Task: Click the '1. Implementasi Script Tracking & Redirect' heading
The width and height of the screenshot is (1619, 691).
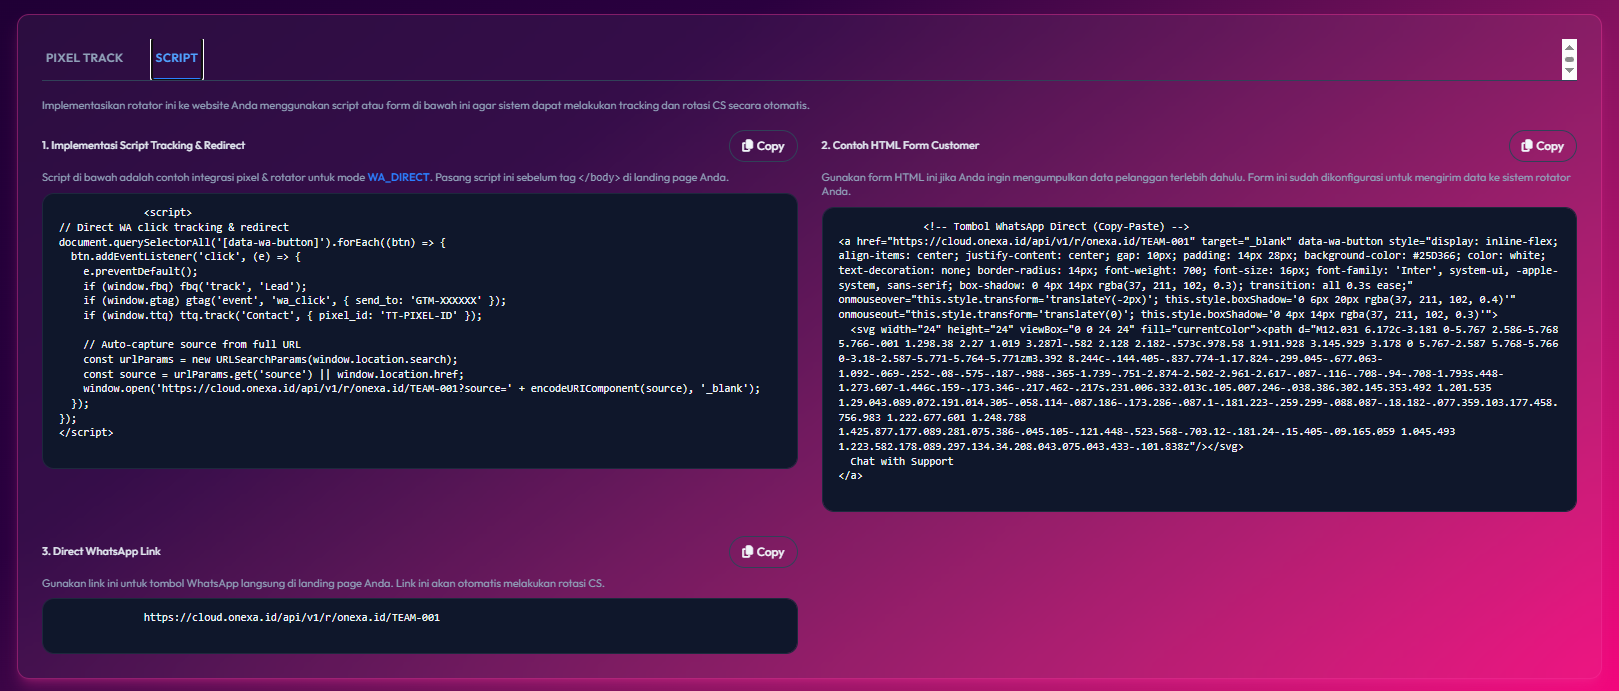Action: [x=143, y=145]
